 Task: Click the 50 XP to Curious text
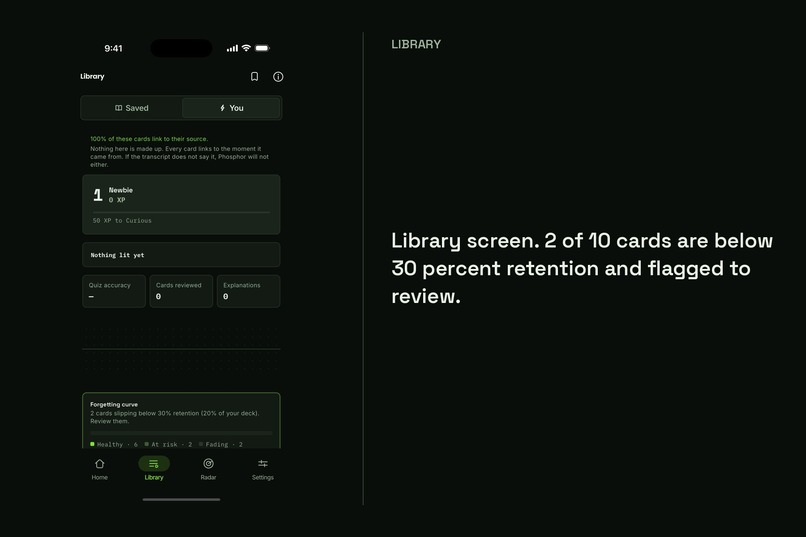point(122,220)
